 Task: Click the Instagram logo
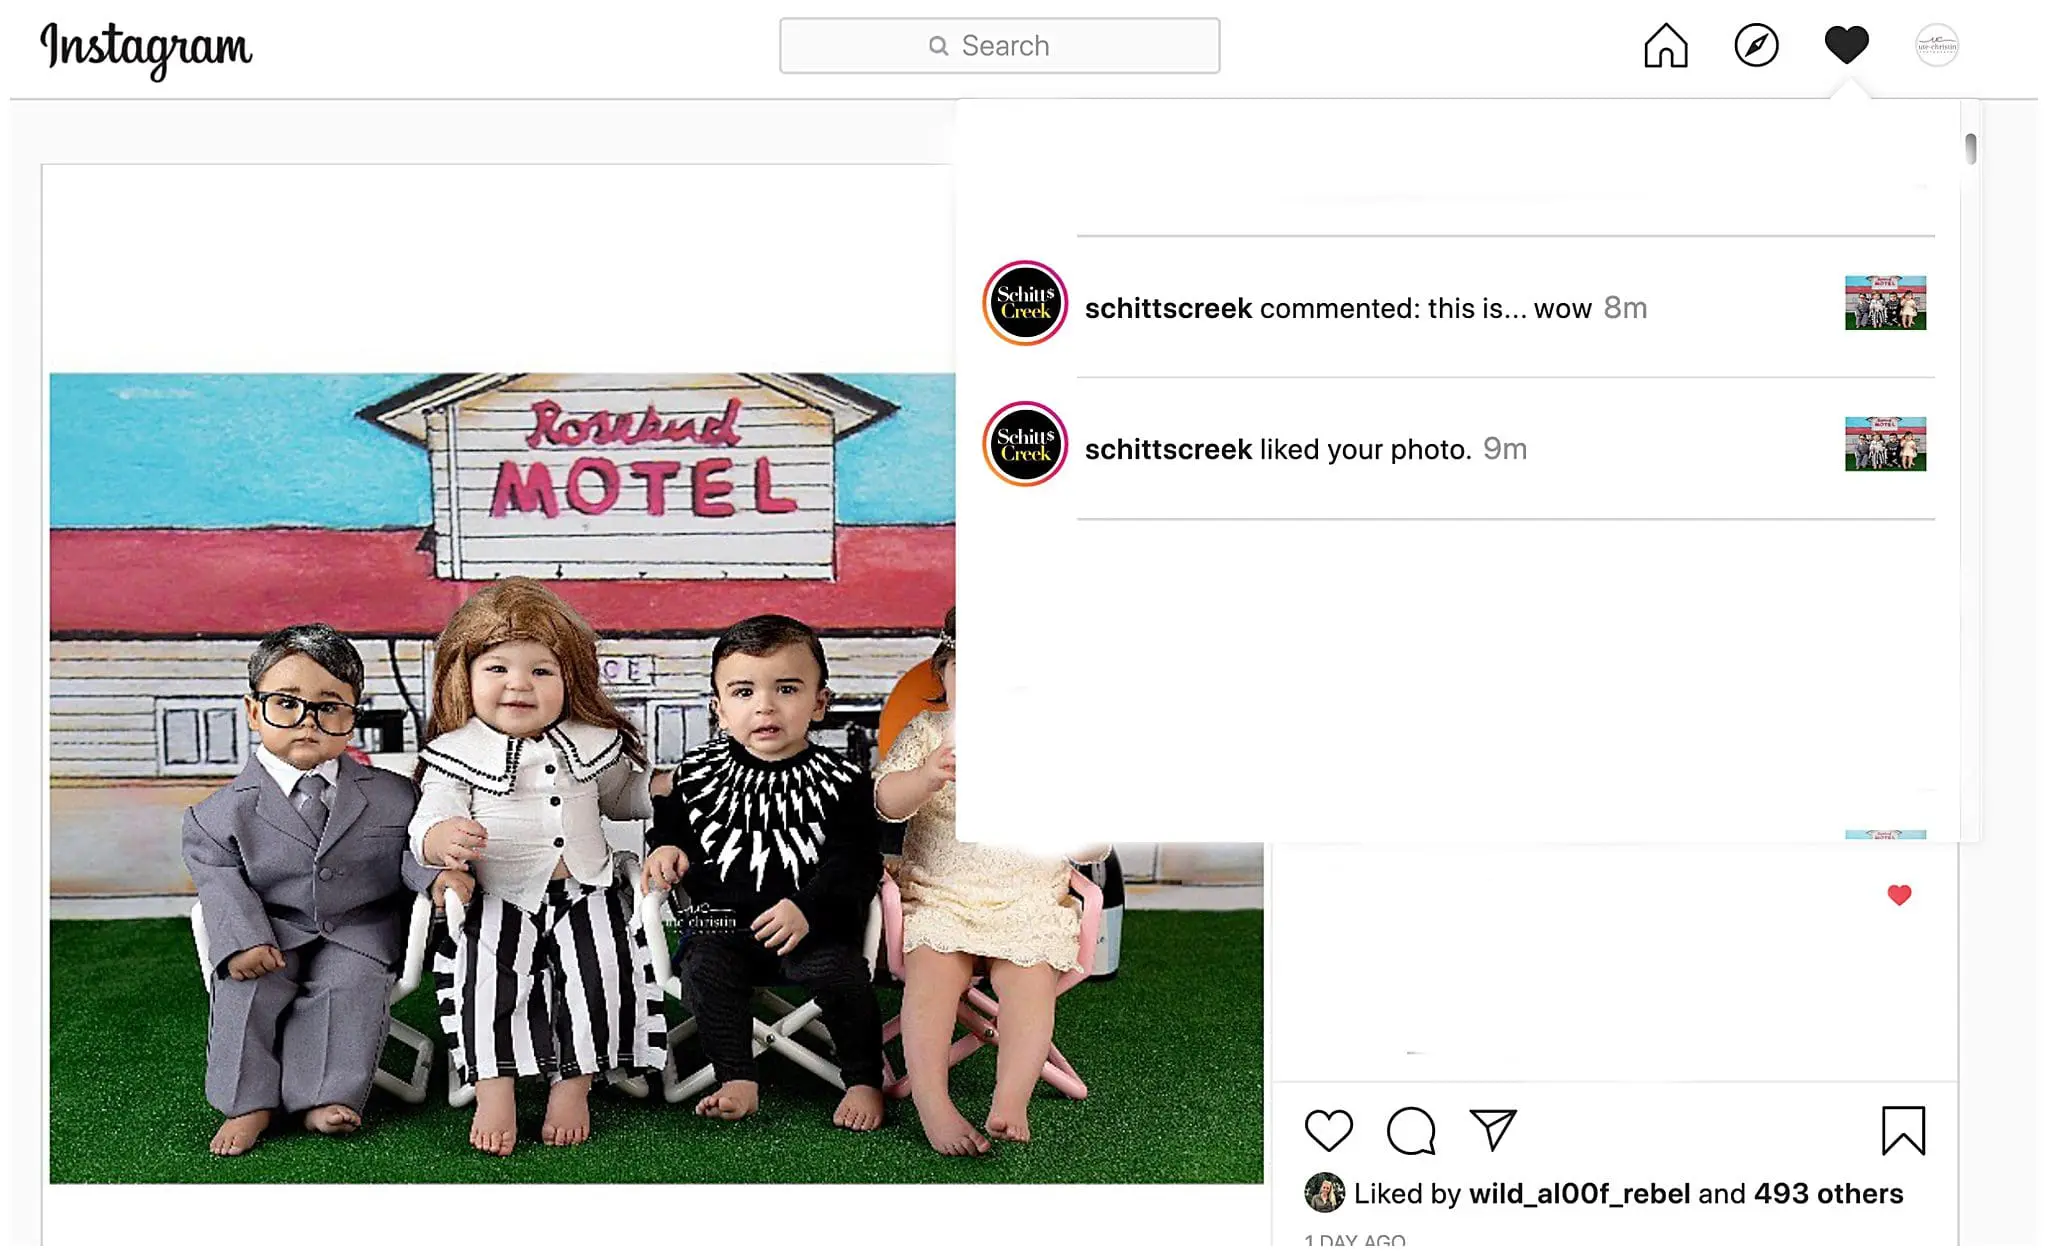pos(146,49)
